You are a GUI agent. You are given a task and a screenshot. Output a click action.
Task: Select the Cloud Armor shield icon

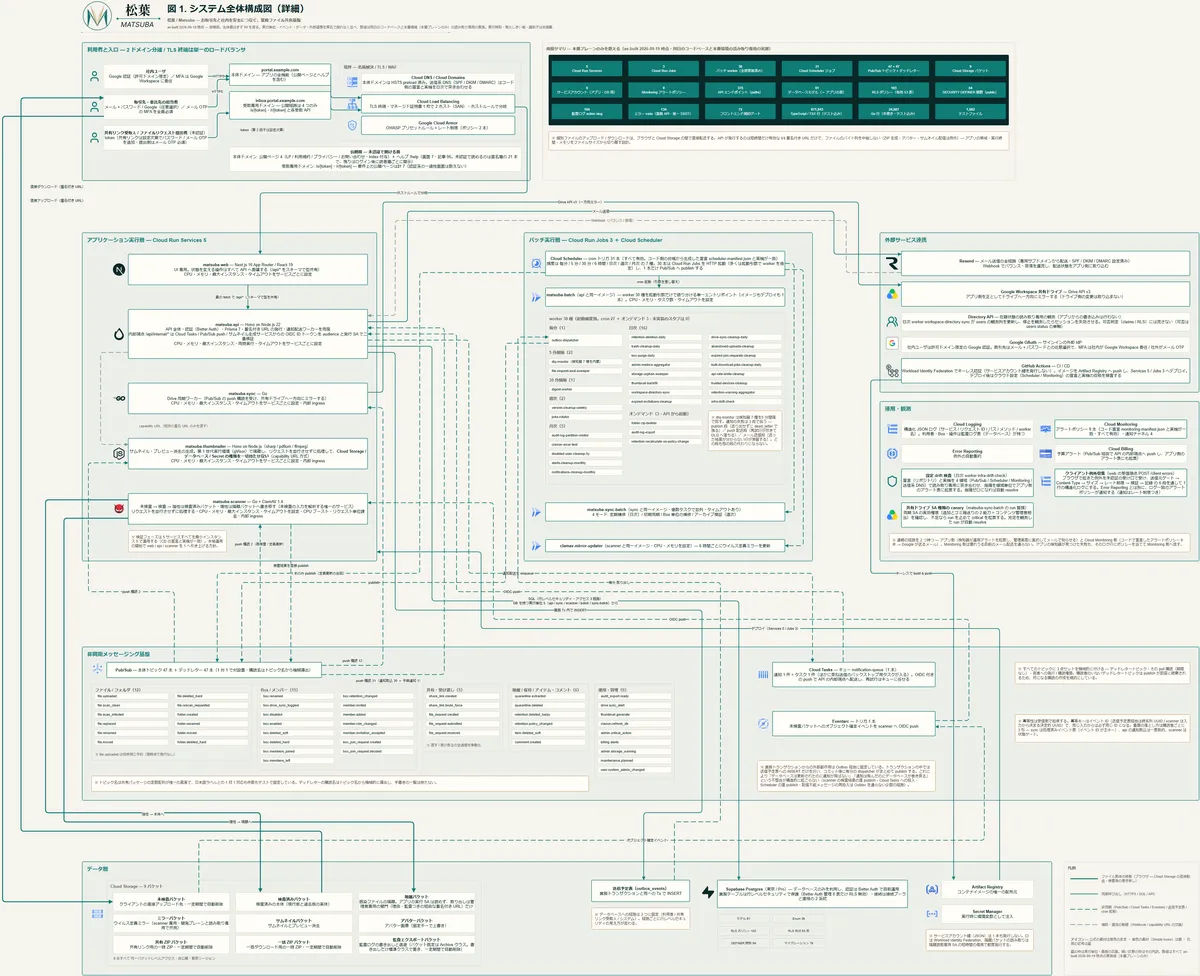[351, 125]
